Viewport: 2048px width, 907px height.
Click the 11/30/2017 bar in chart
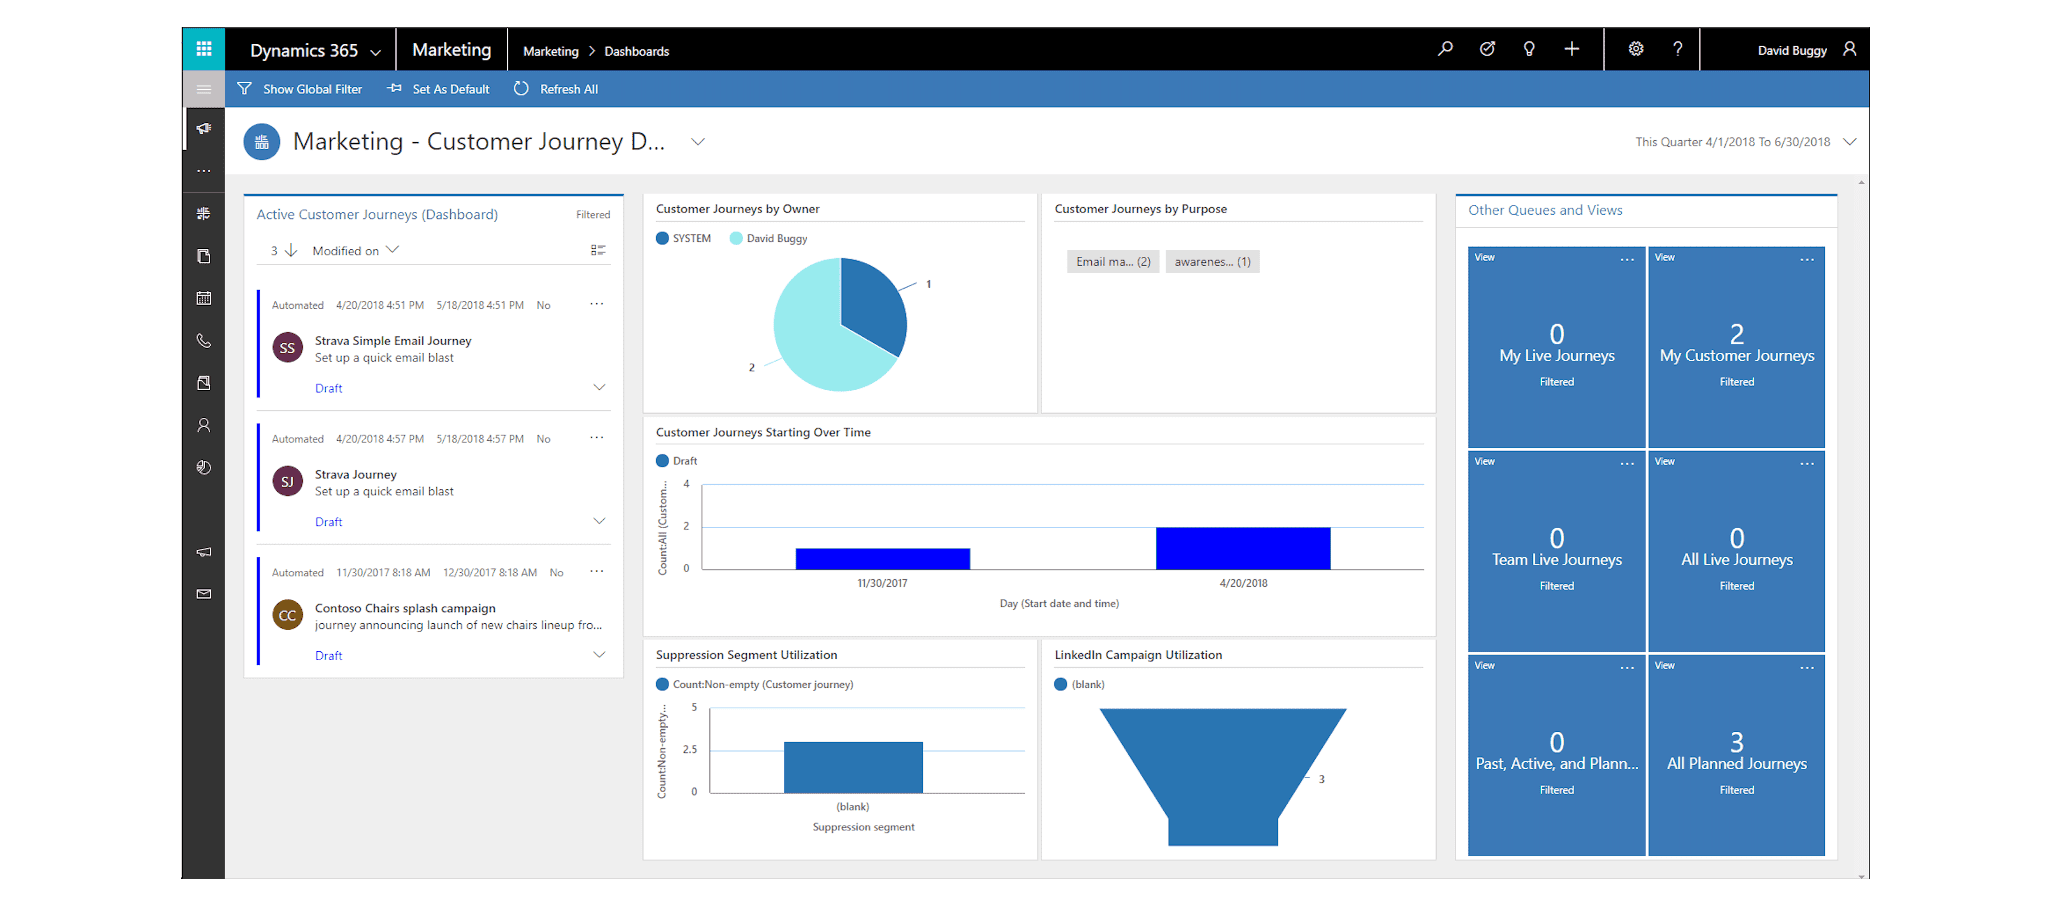coord(883,559)
